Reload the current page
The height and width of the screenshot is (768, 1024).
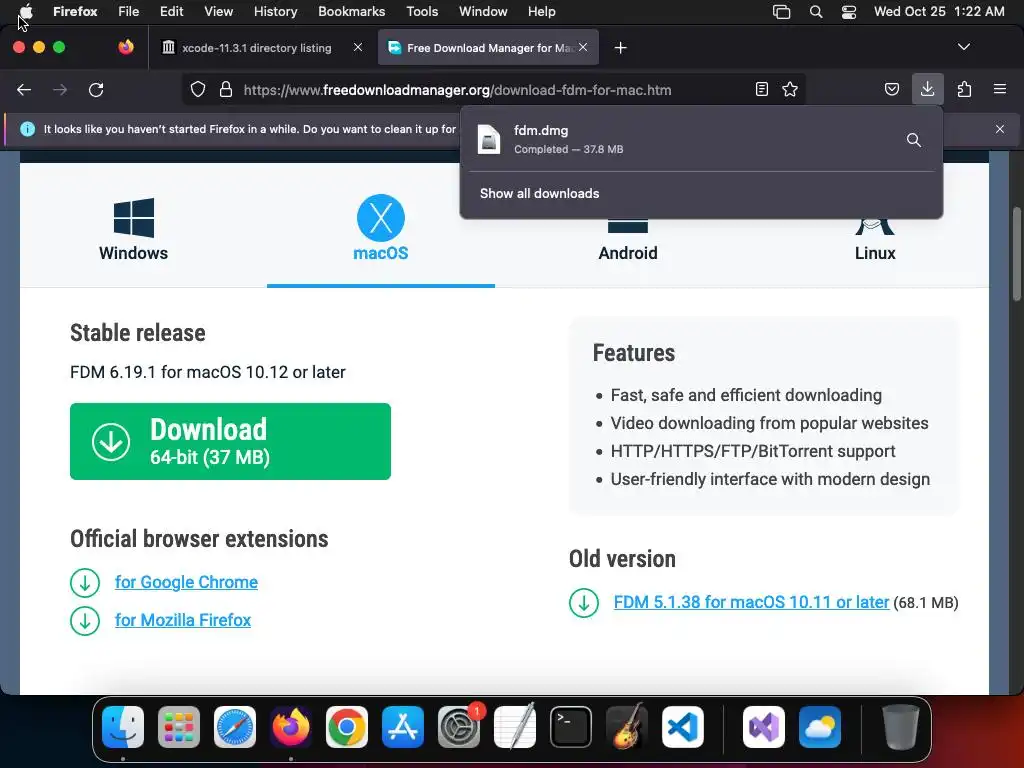[96, 89]
